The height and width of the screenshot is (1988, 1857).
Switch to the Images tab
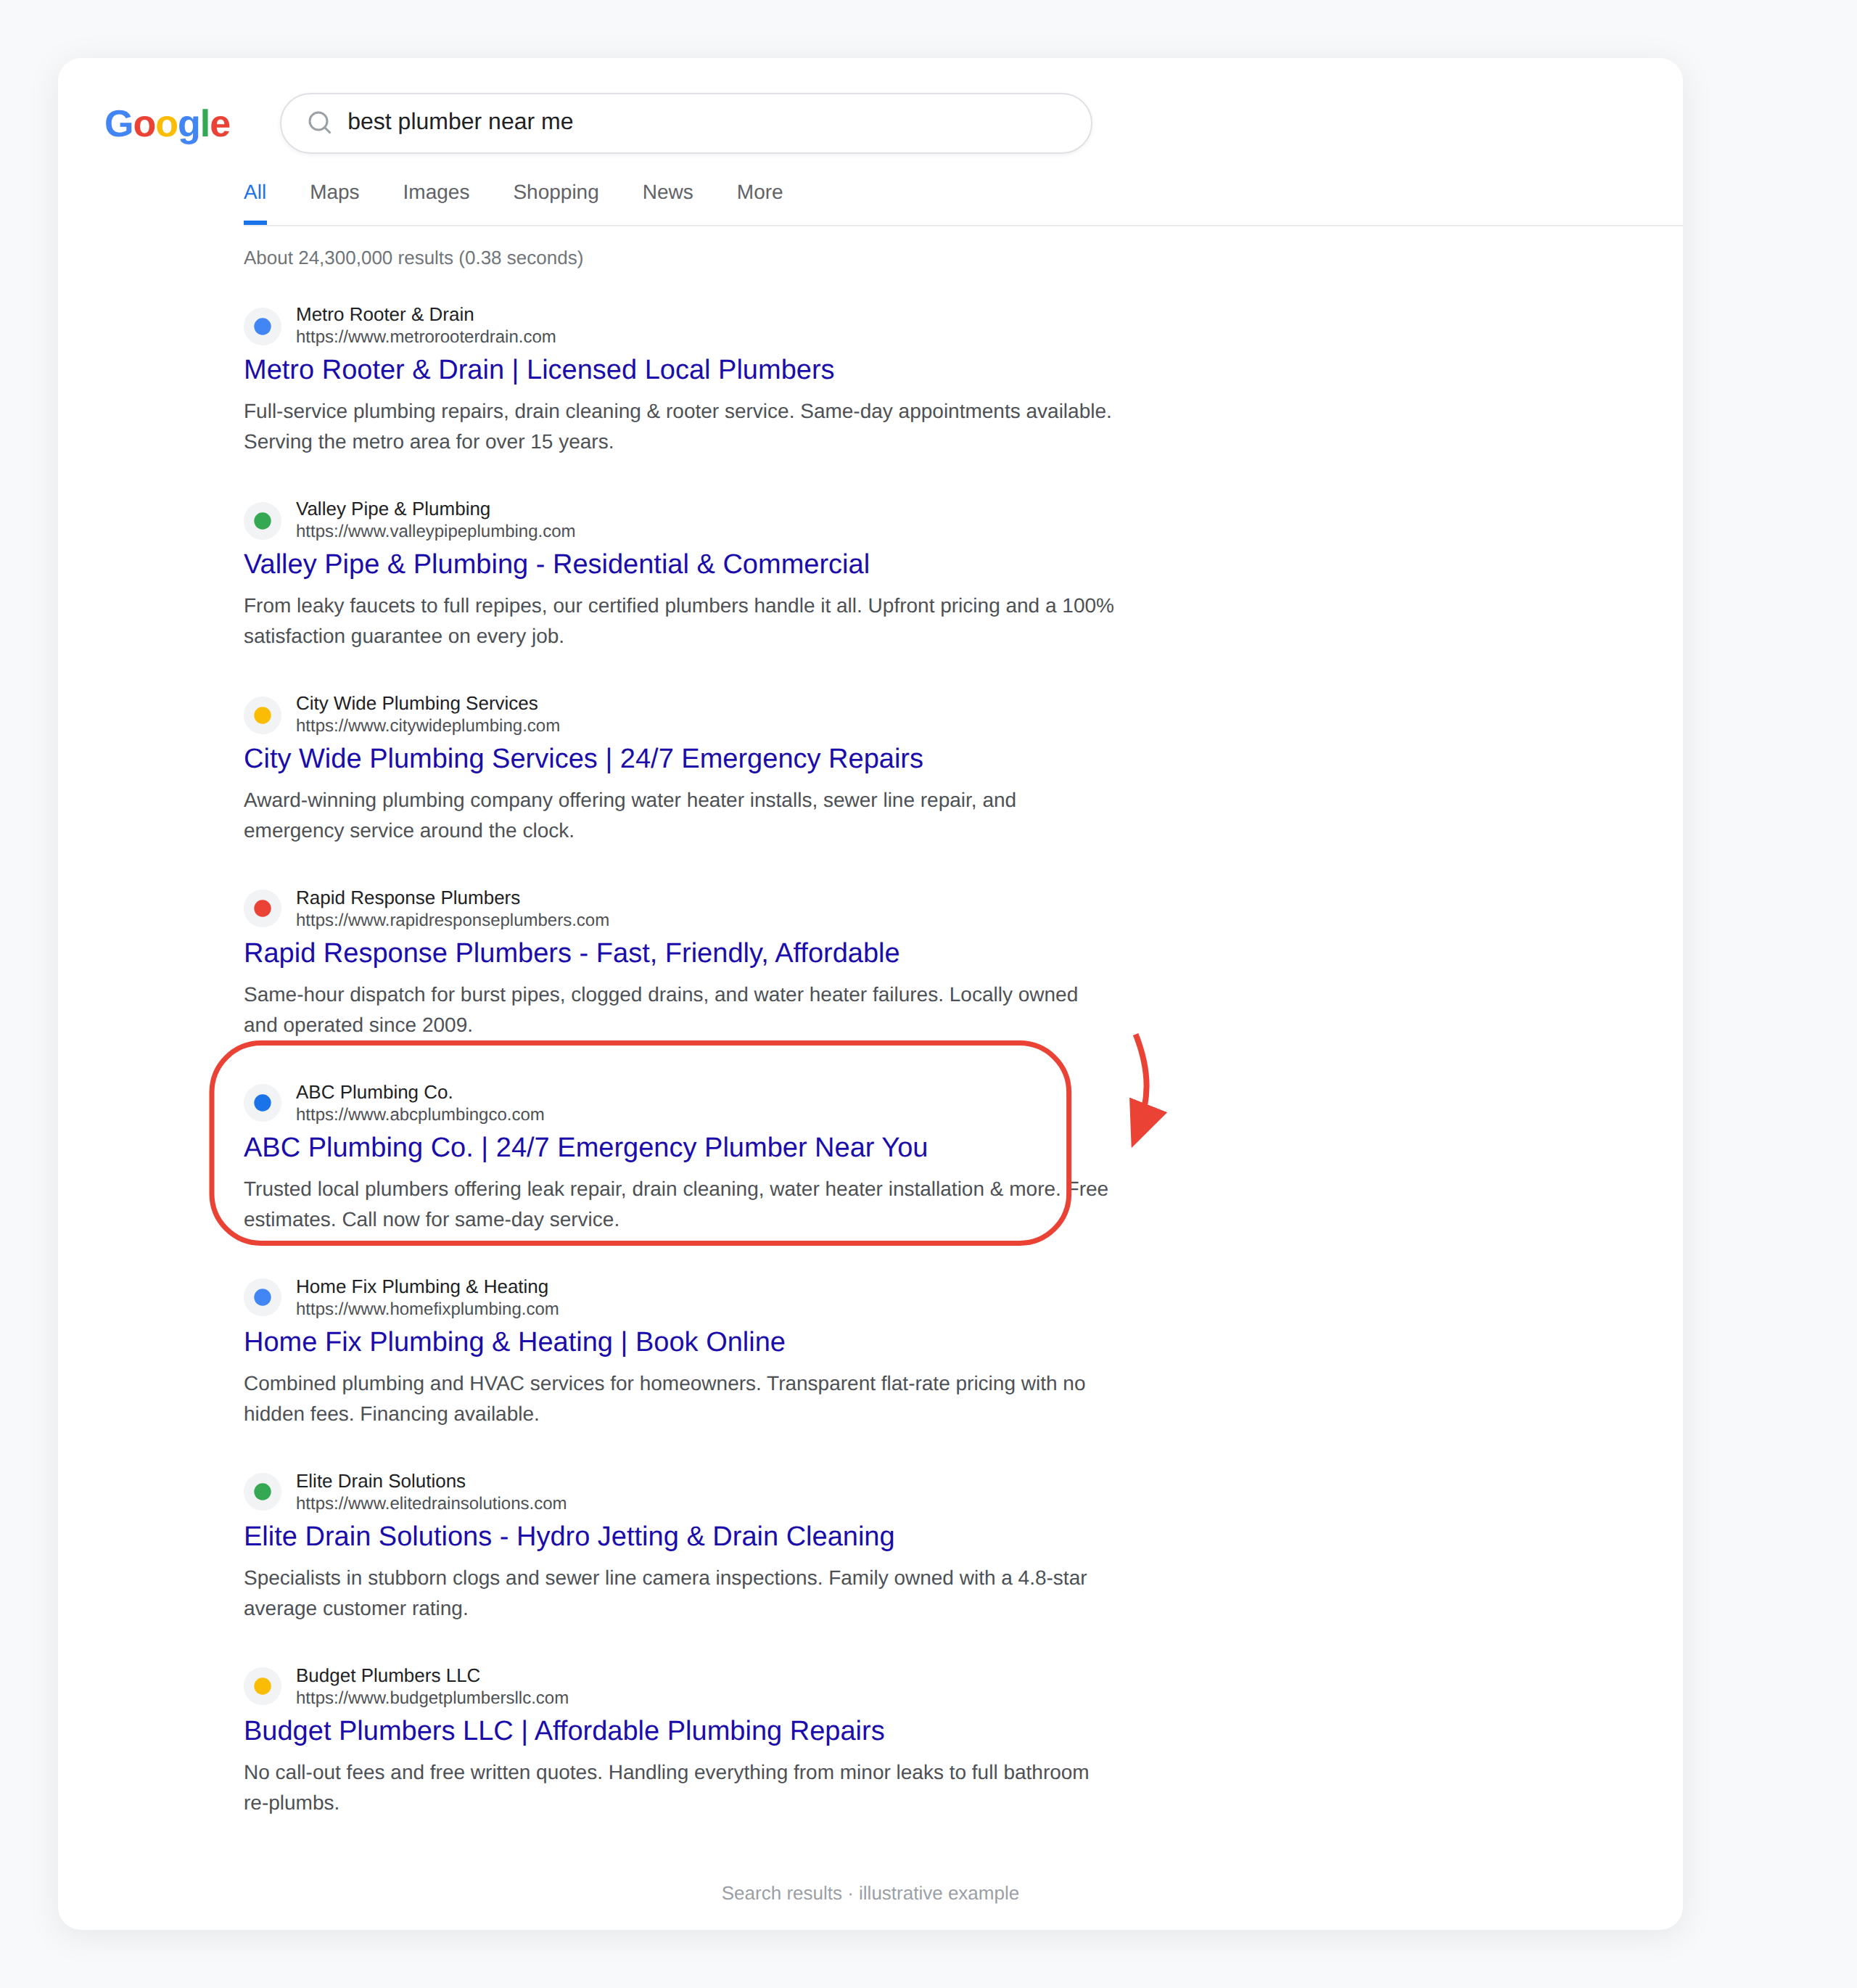(436, 192)
